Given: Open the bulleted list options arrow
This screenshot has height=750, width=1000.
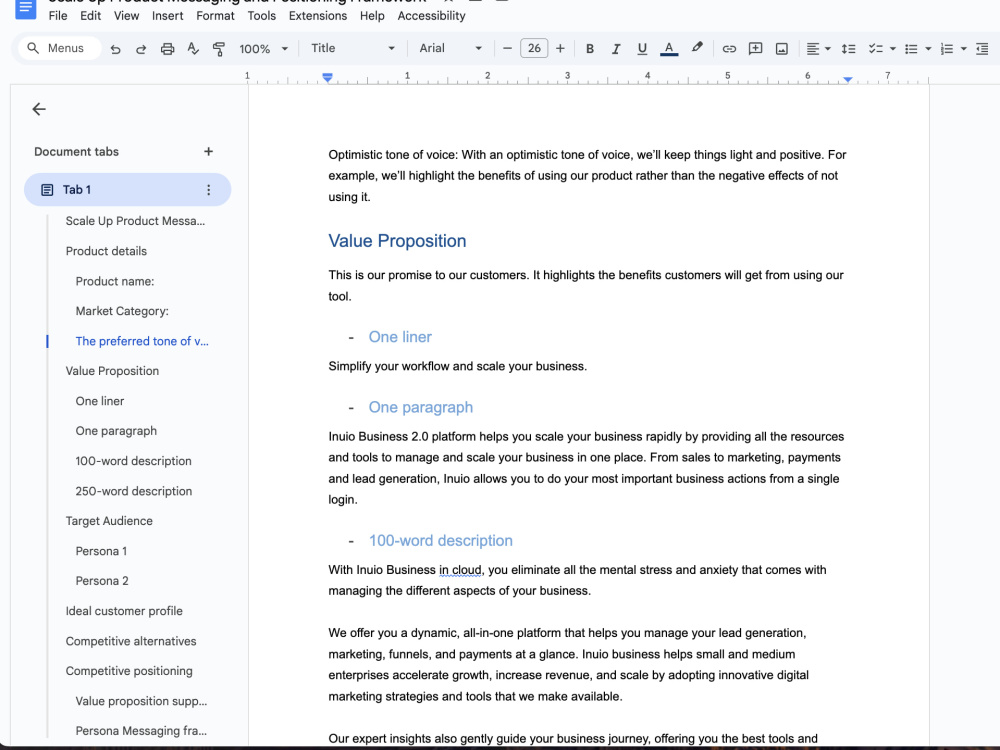Looking at the screenshot, I should 928,49.
